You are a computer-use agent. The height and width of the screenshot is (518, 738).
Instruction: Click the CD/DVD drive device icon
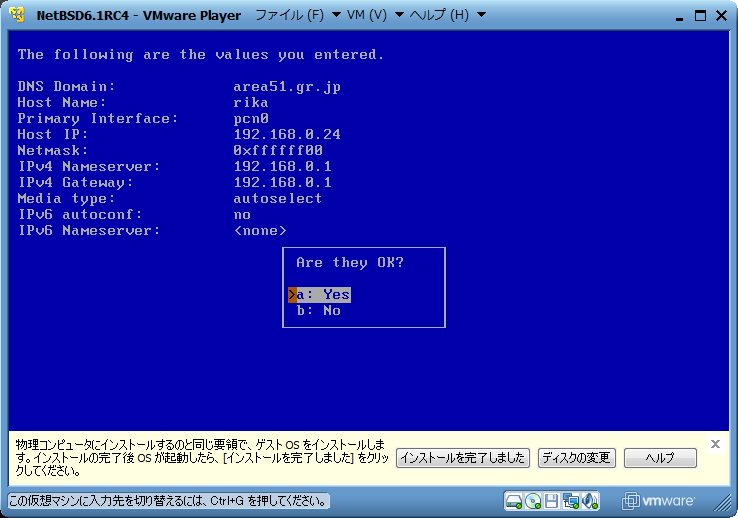click(533, 501)
